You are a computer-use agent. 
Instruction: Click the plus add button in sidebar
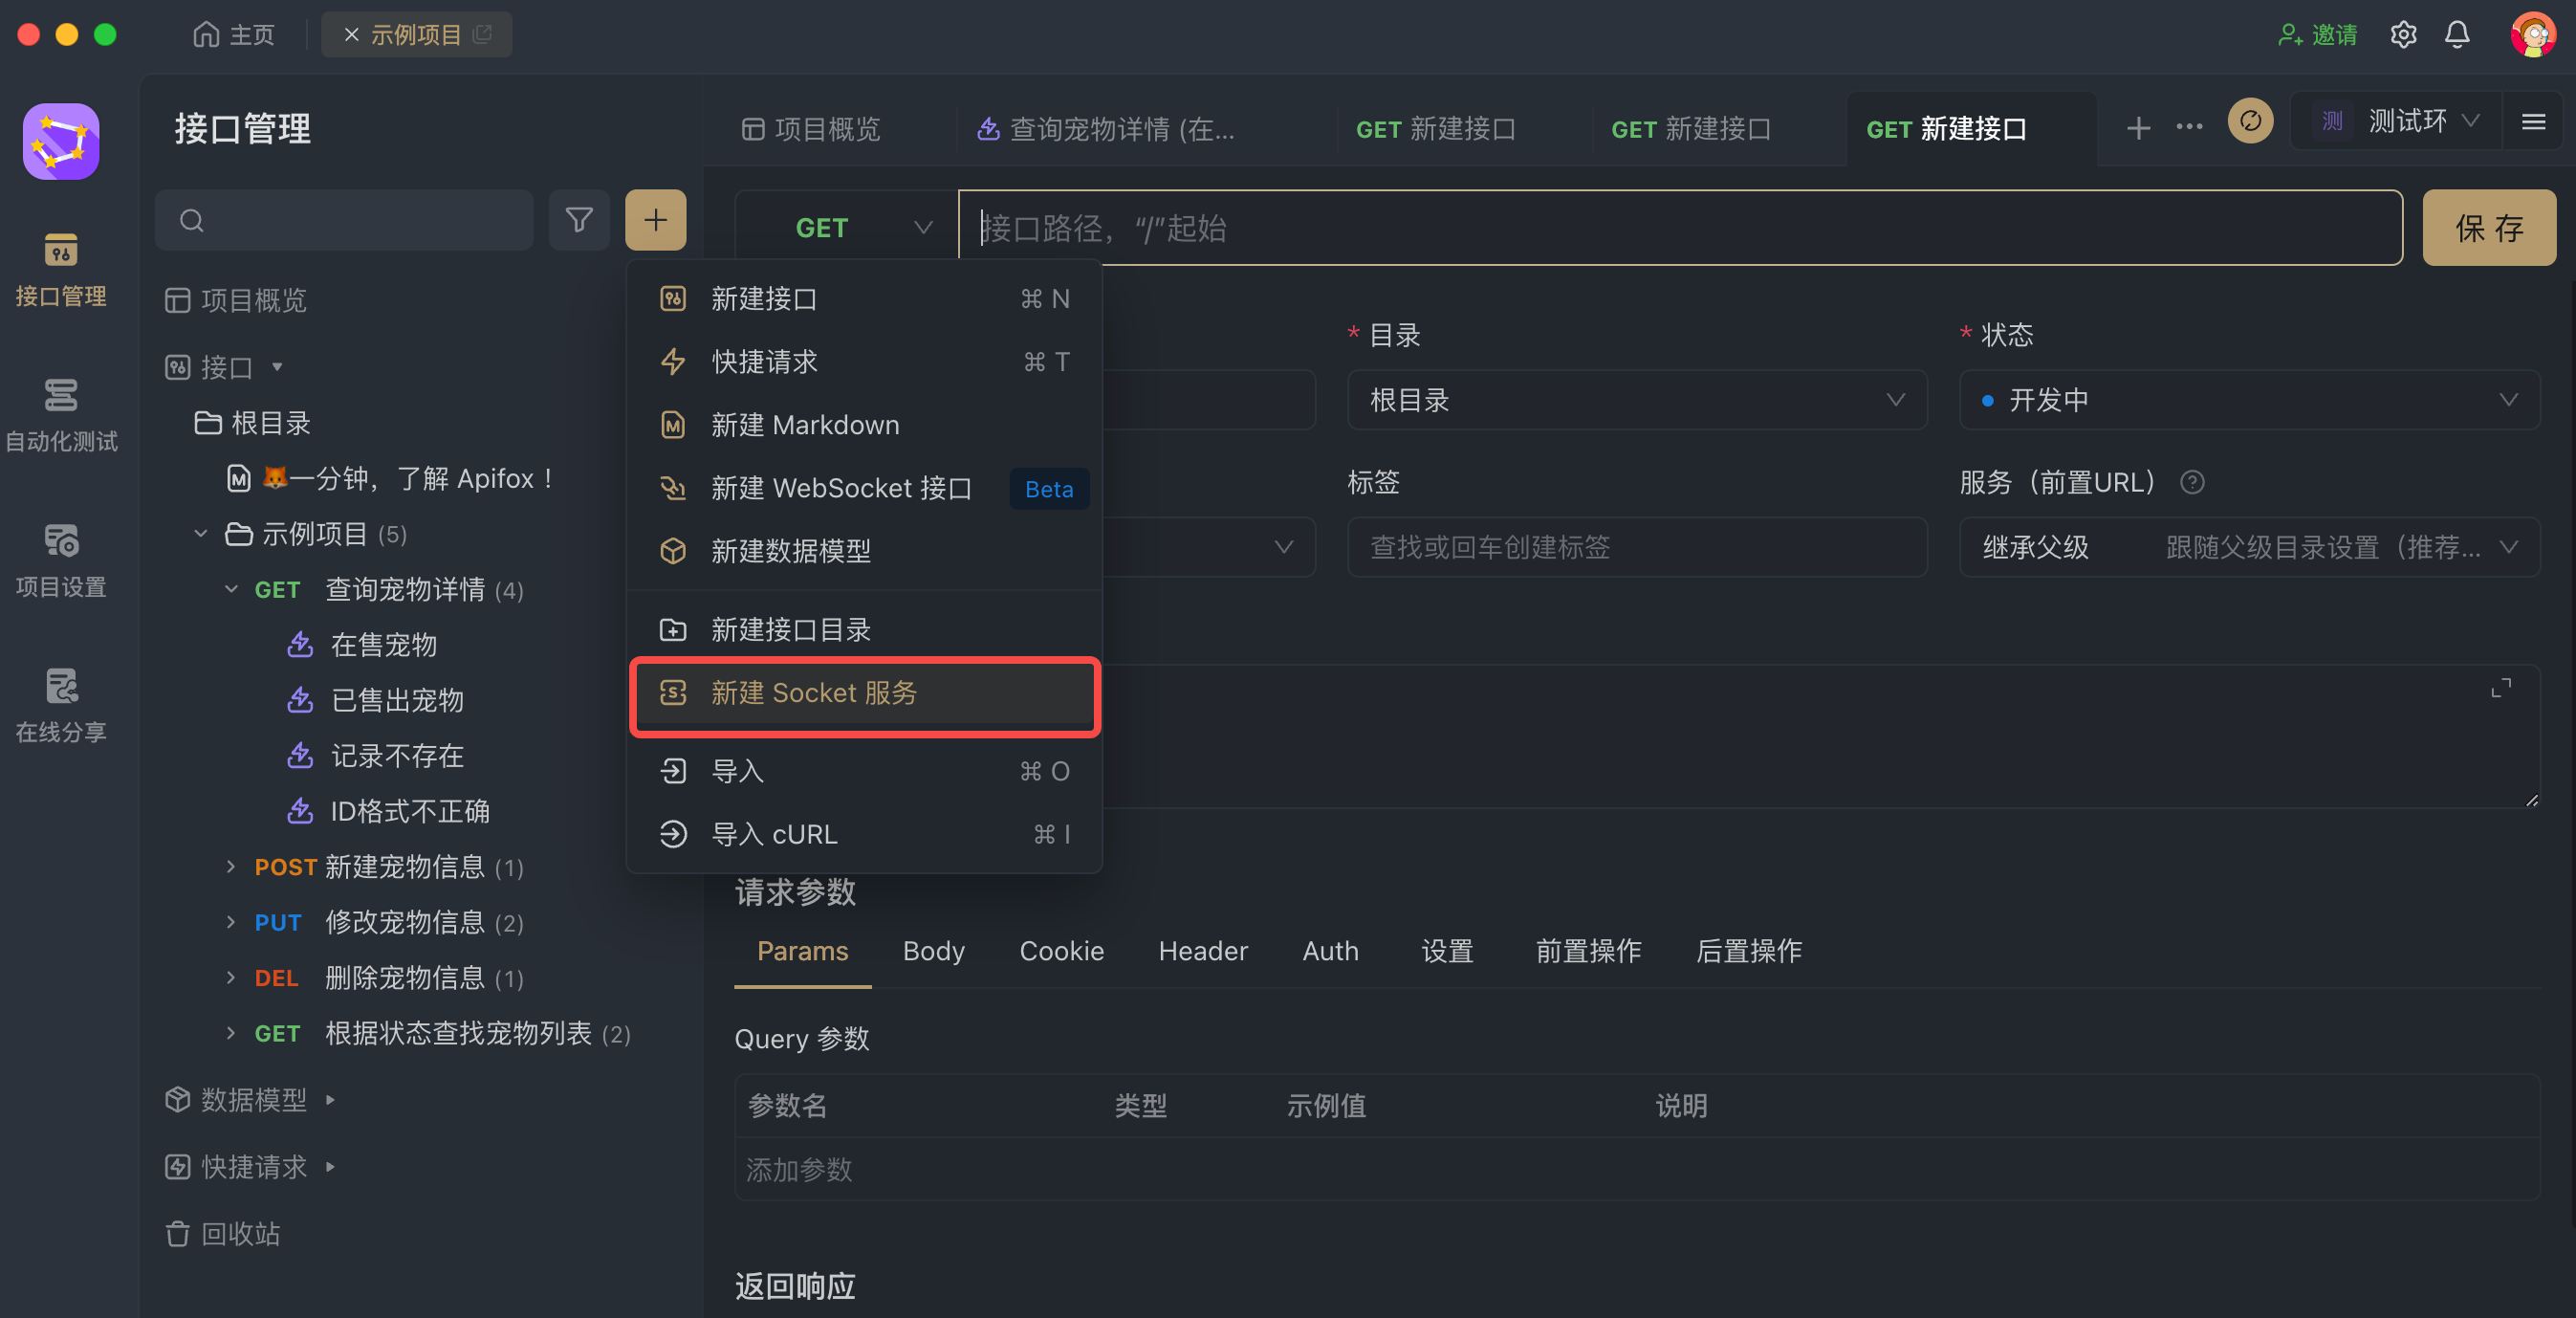655,220
